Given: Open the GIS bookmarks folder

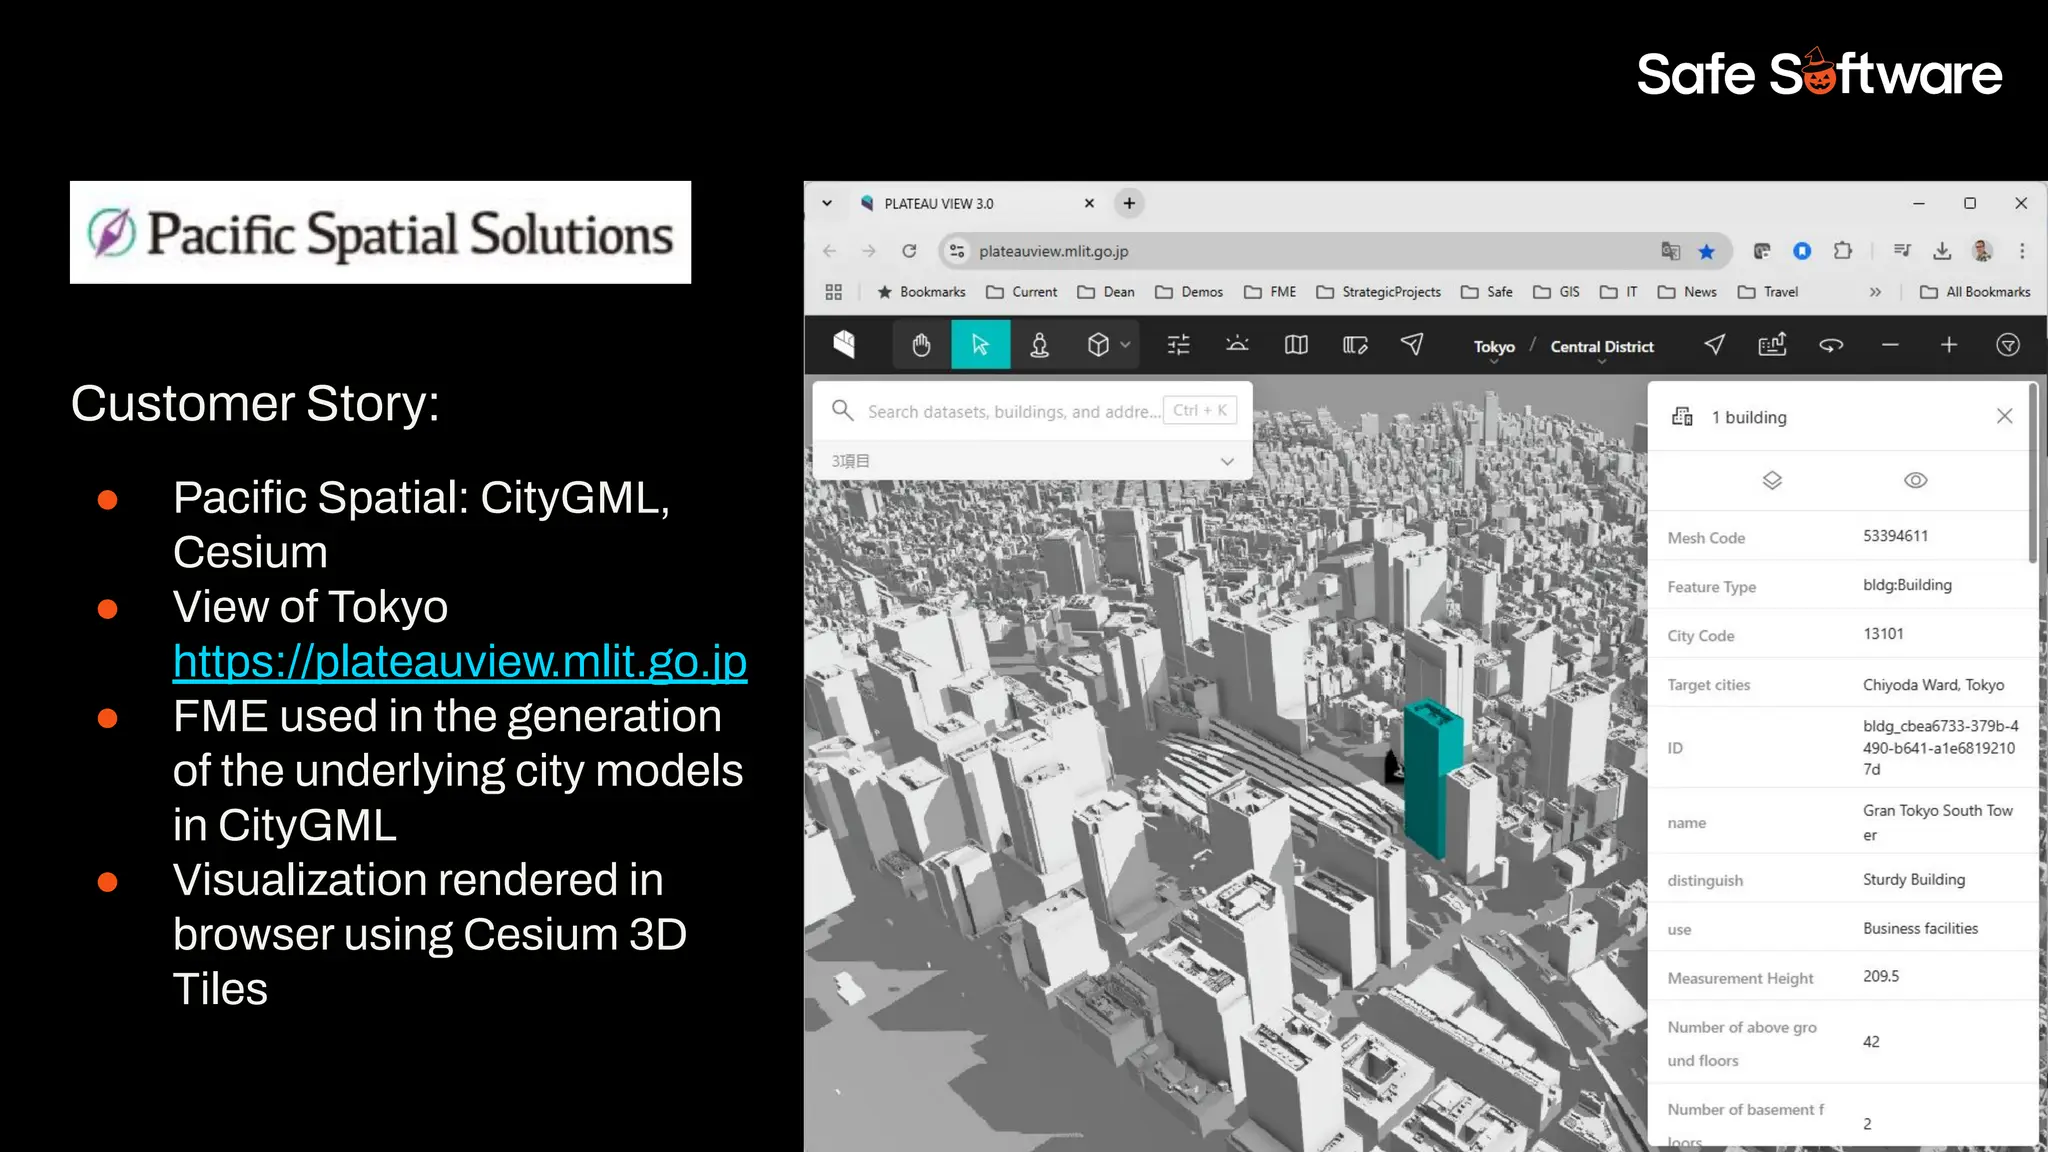Looking at the screenshot, I should pos(1557,292).
